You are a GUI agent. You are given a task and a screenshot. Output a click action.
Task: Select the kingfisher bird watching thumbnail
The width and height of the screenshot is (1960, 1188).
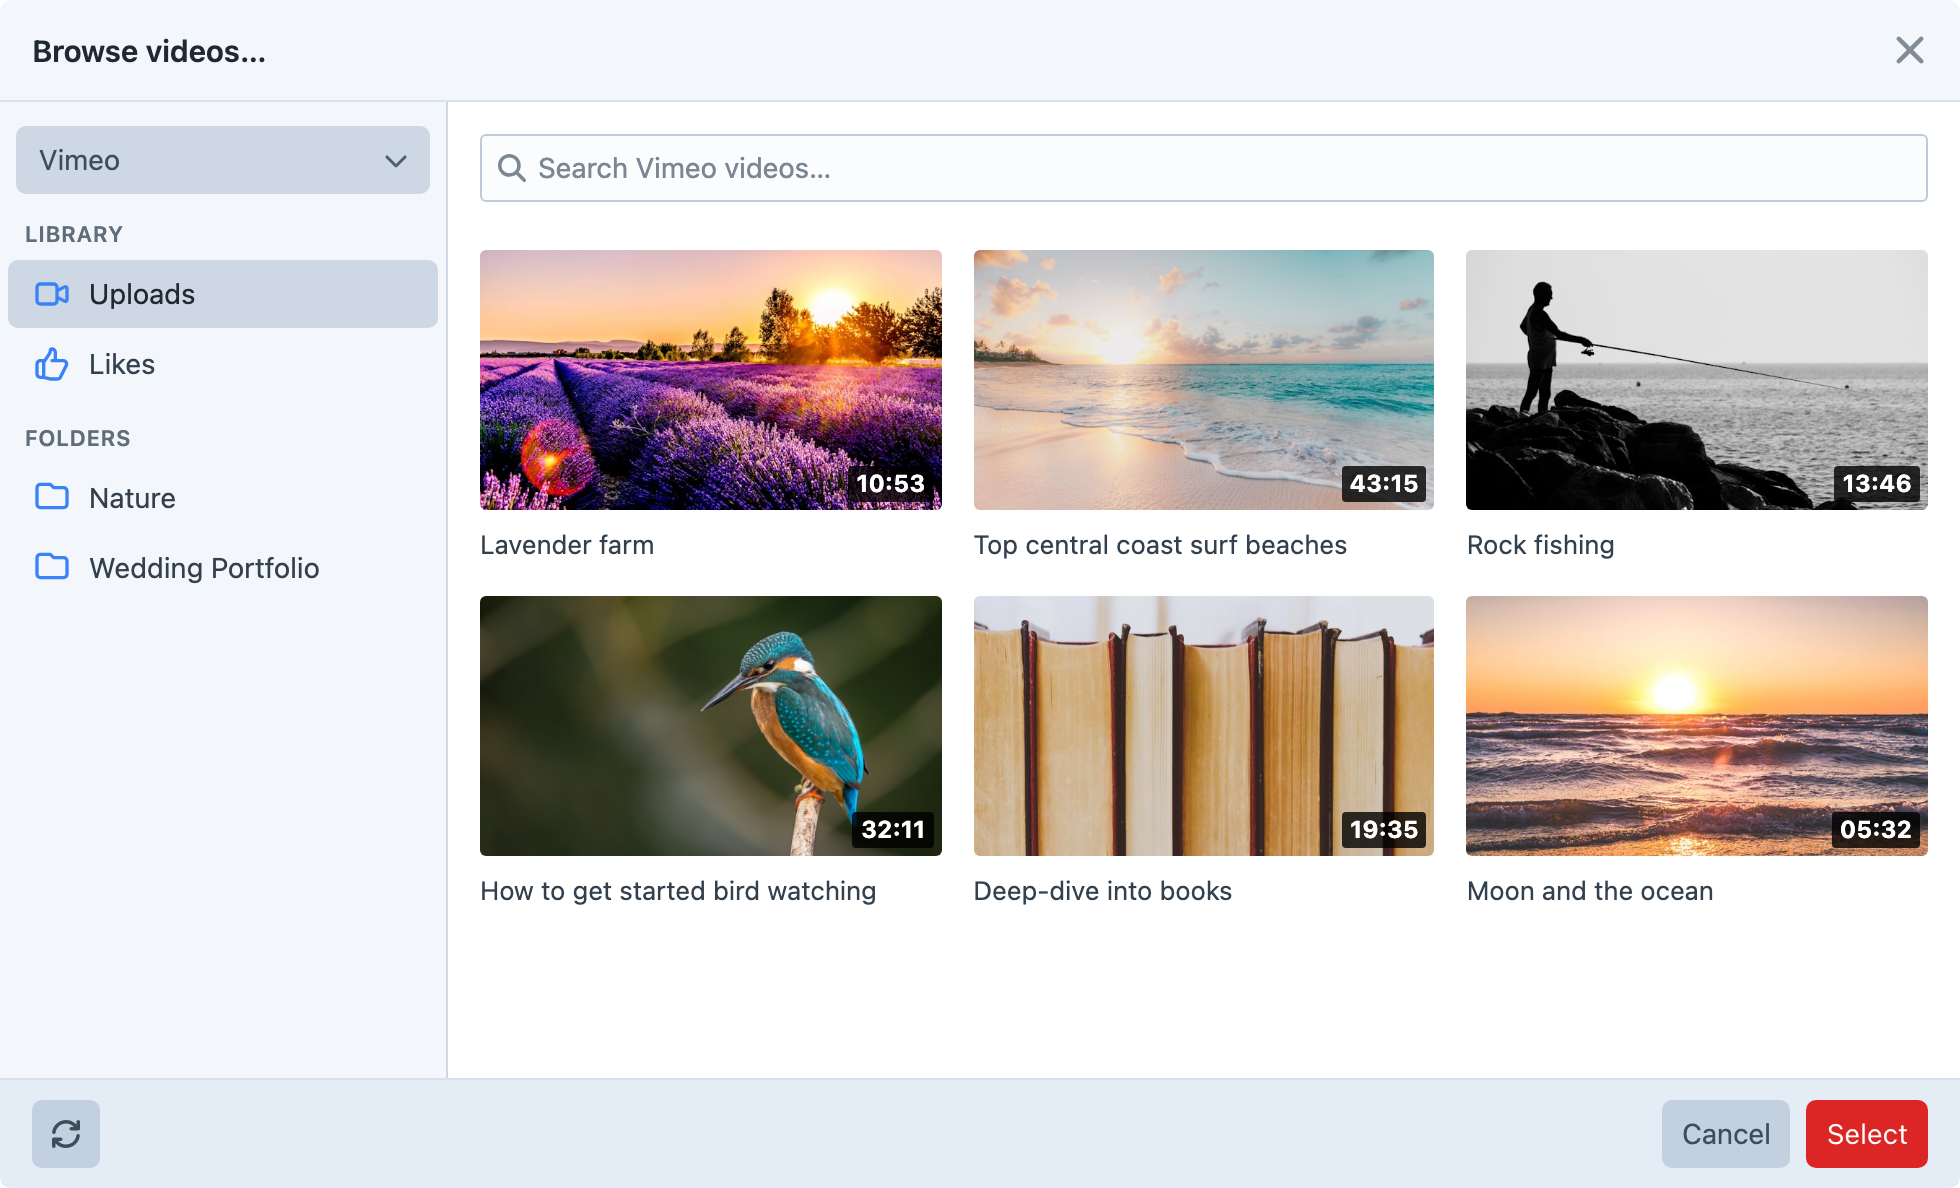pos(711,726)
